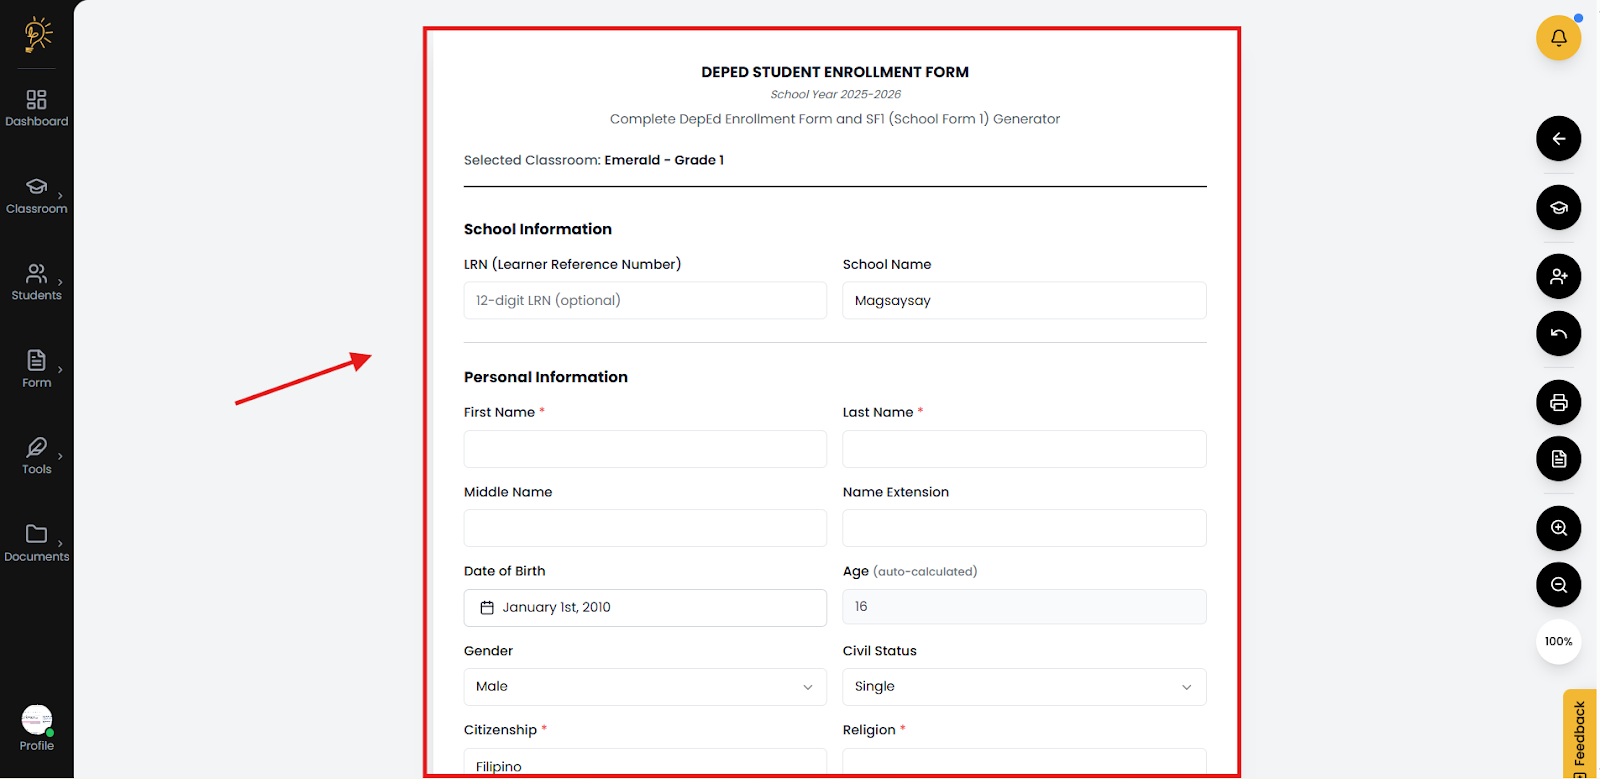Open the Date of Birth picker
Image resolution: width=1600 pixels, height=779 pixels.
pyautogui.click(x=645, y=608)
